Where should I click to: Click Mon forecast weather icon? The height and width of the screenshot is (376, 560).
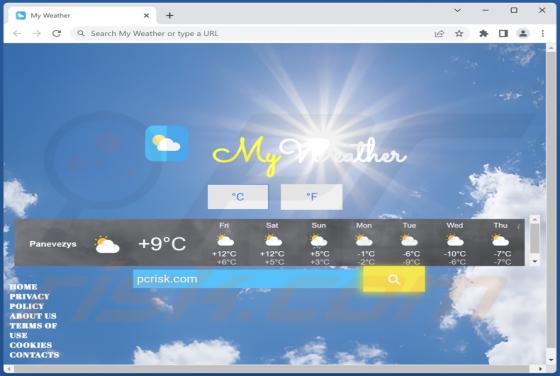[364, 240]
